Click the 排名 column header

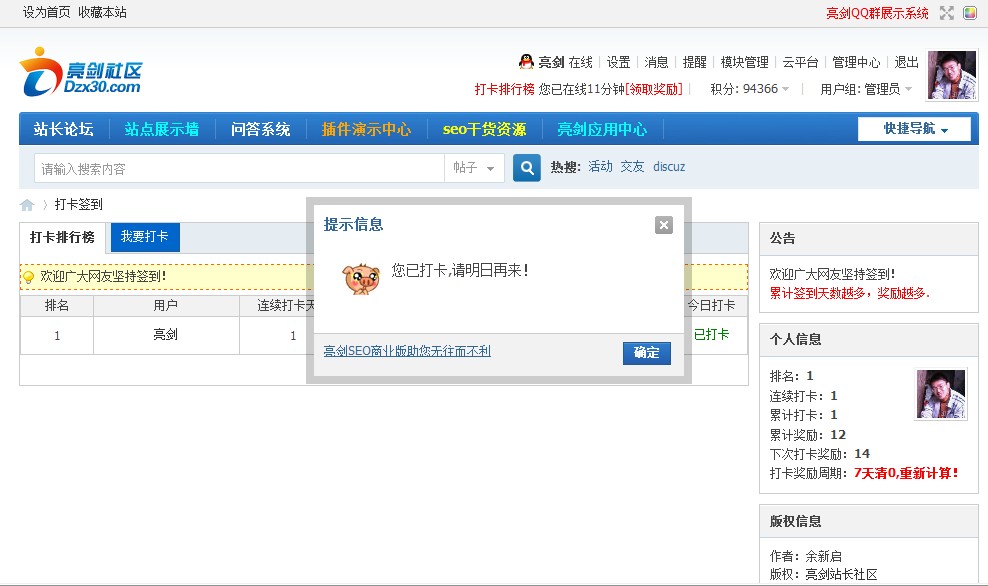coord(57,306)
